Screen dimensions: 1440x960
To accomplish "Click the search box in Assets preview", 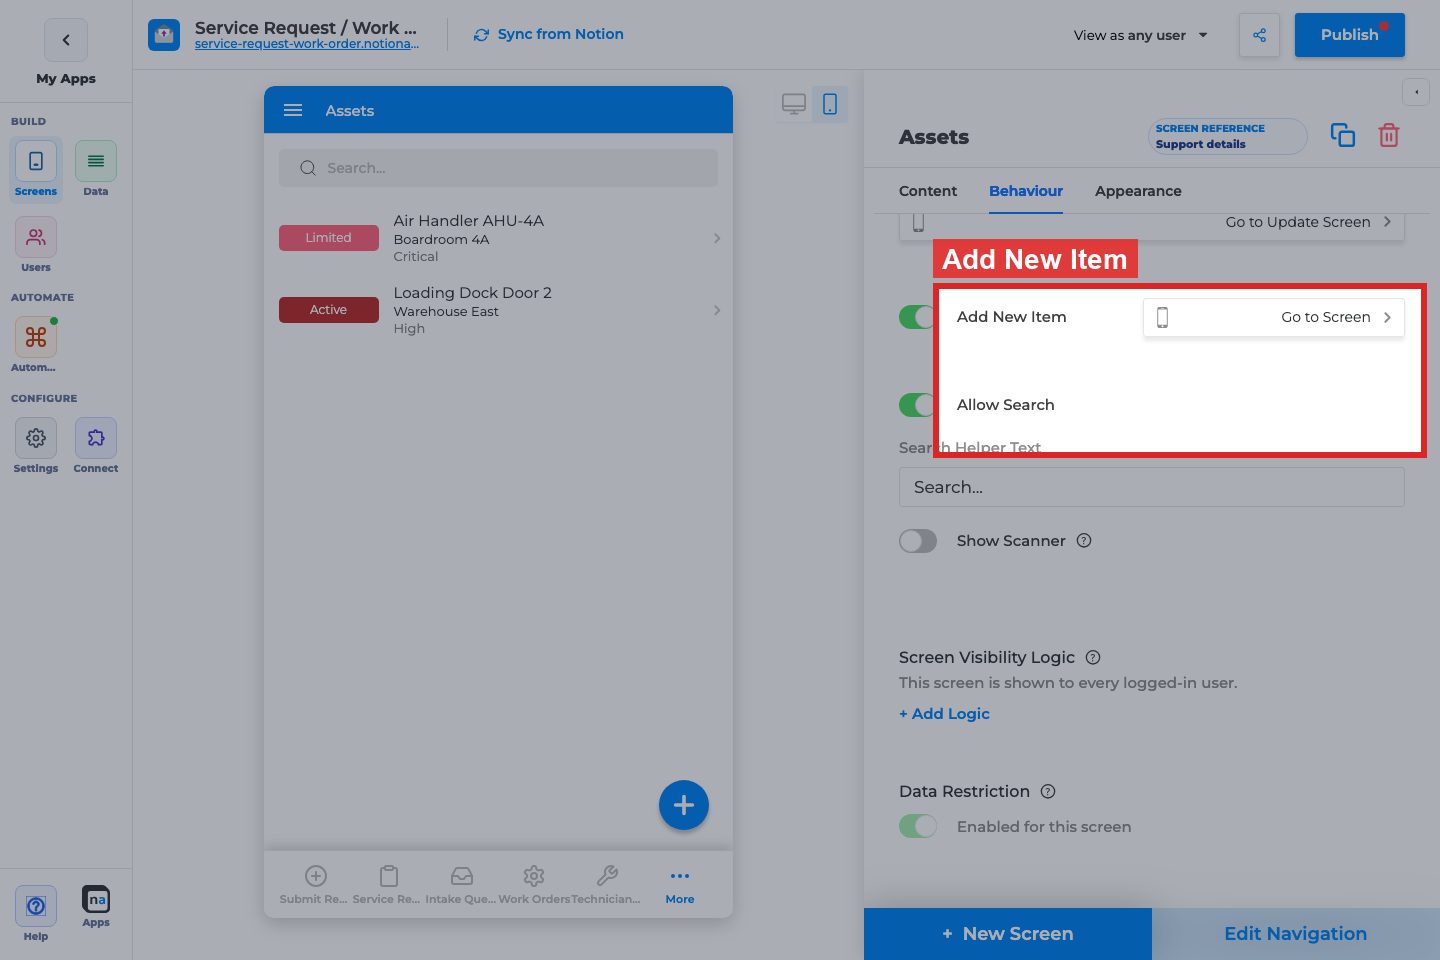I will click(498, 168).
